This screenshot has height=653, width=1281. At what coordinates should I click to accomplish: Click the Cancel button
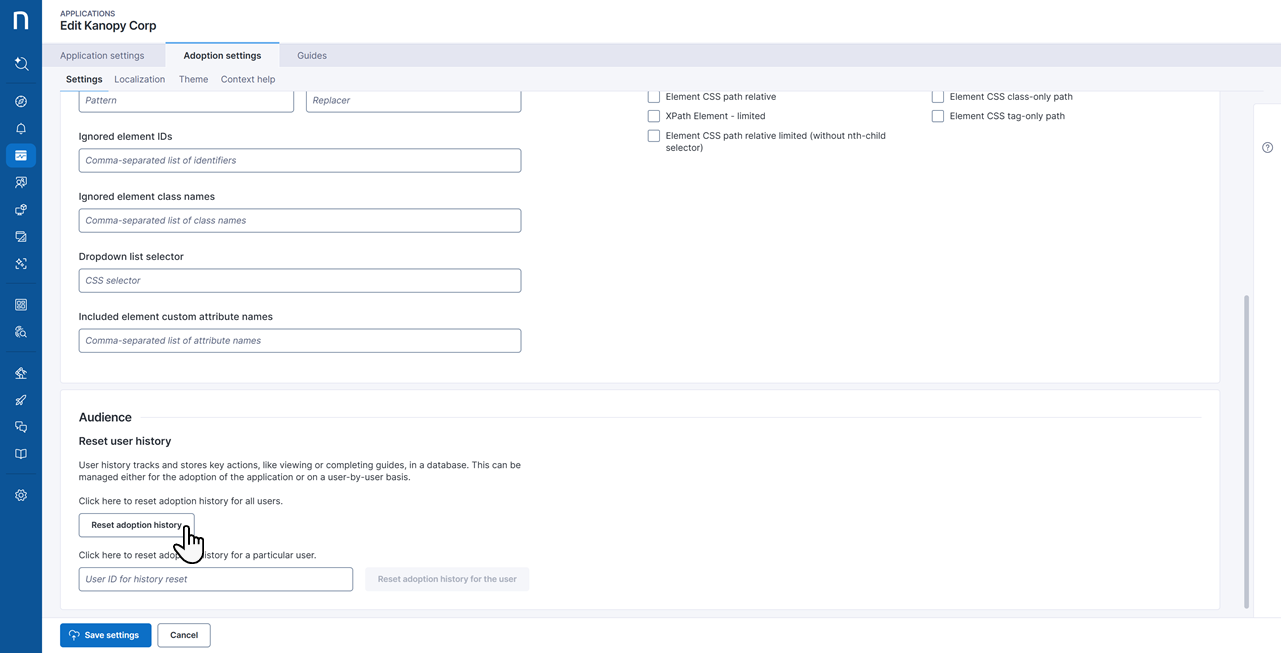184,635
